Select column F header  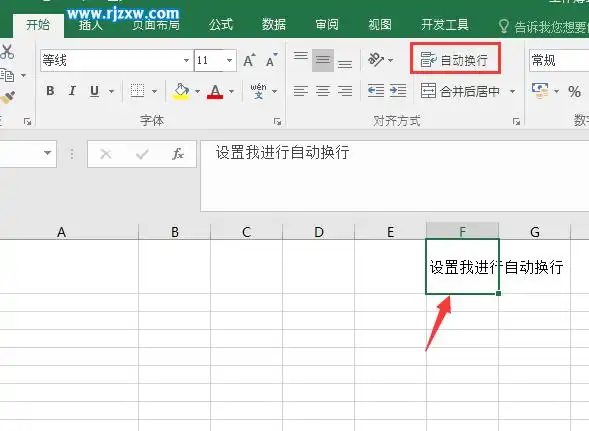click(462, 231)
